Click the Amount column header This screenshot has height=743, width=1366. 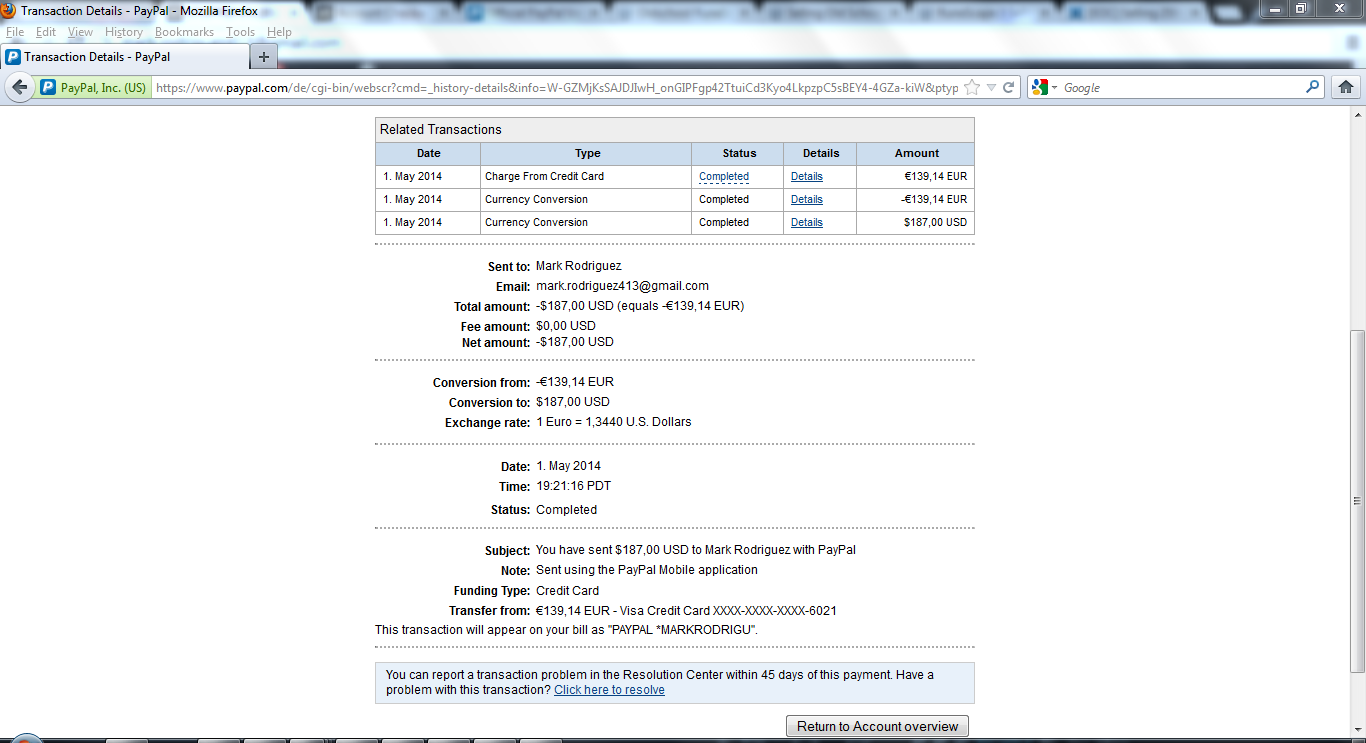(x=916, y=154)
